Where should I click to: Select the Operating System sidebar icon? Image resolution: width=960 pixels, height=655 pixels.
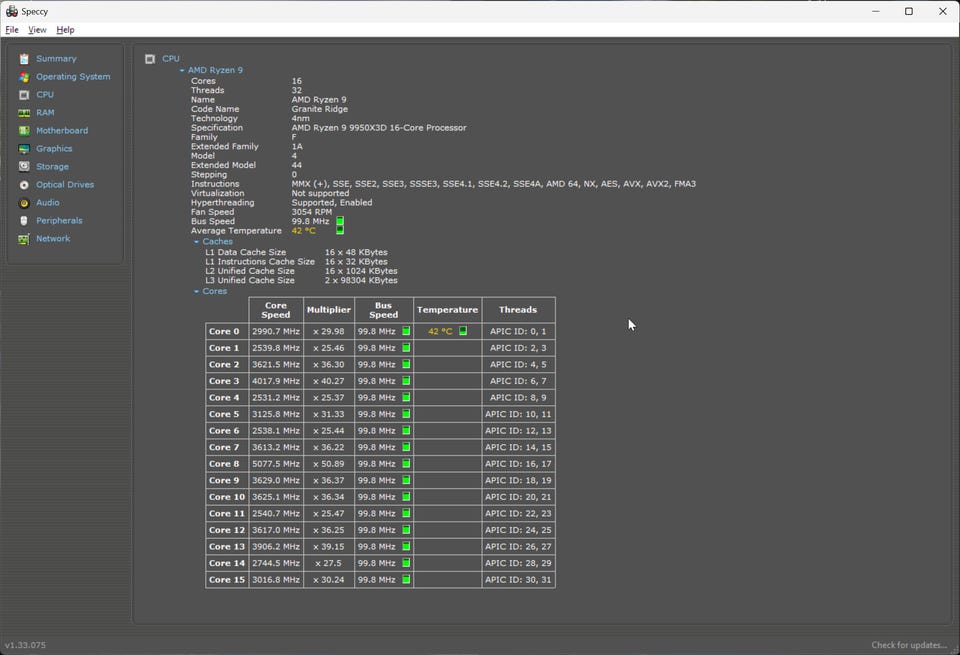24,77
